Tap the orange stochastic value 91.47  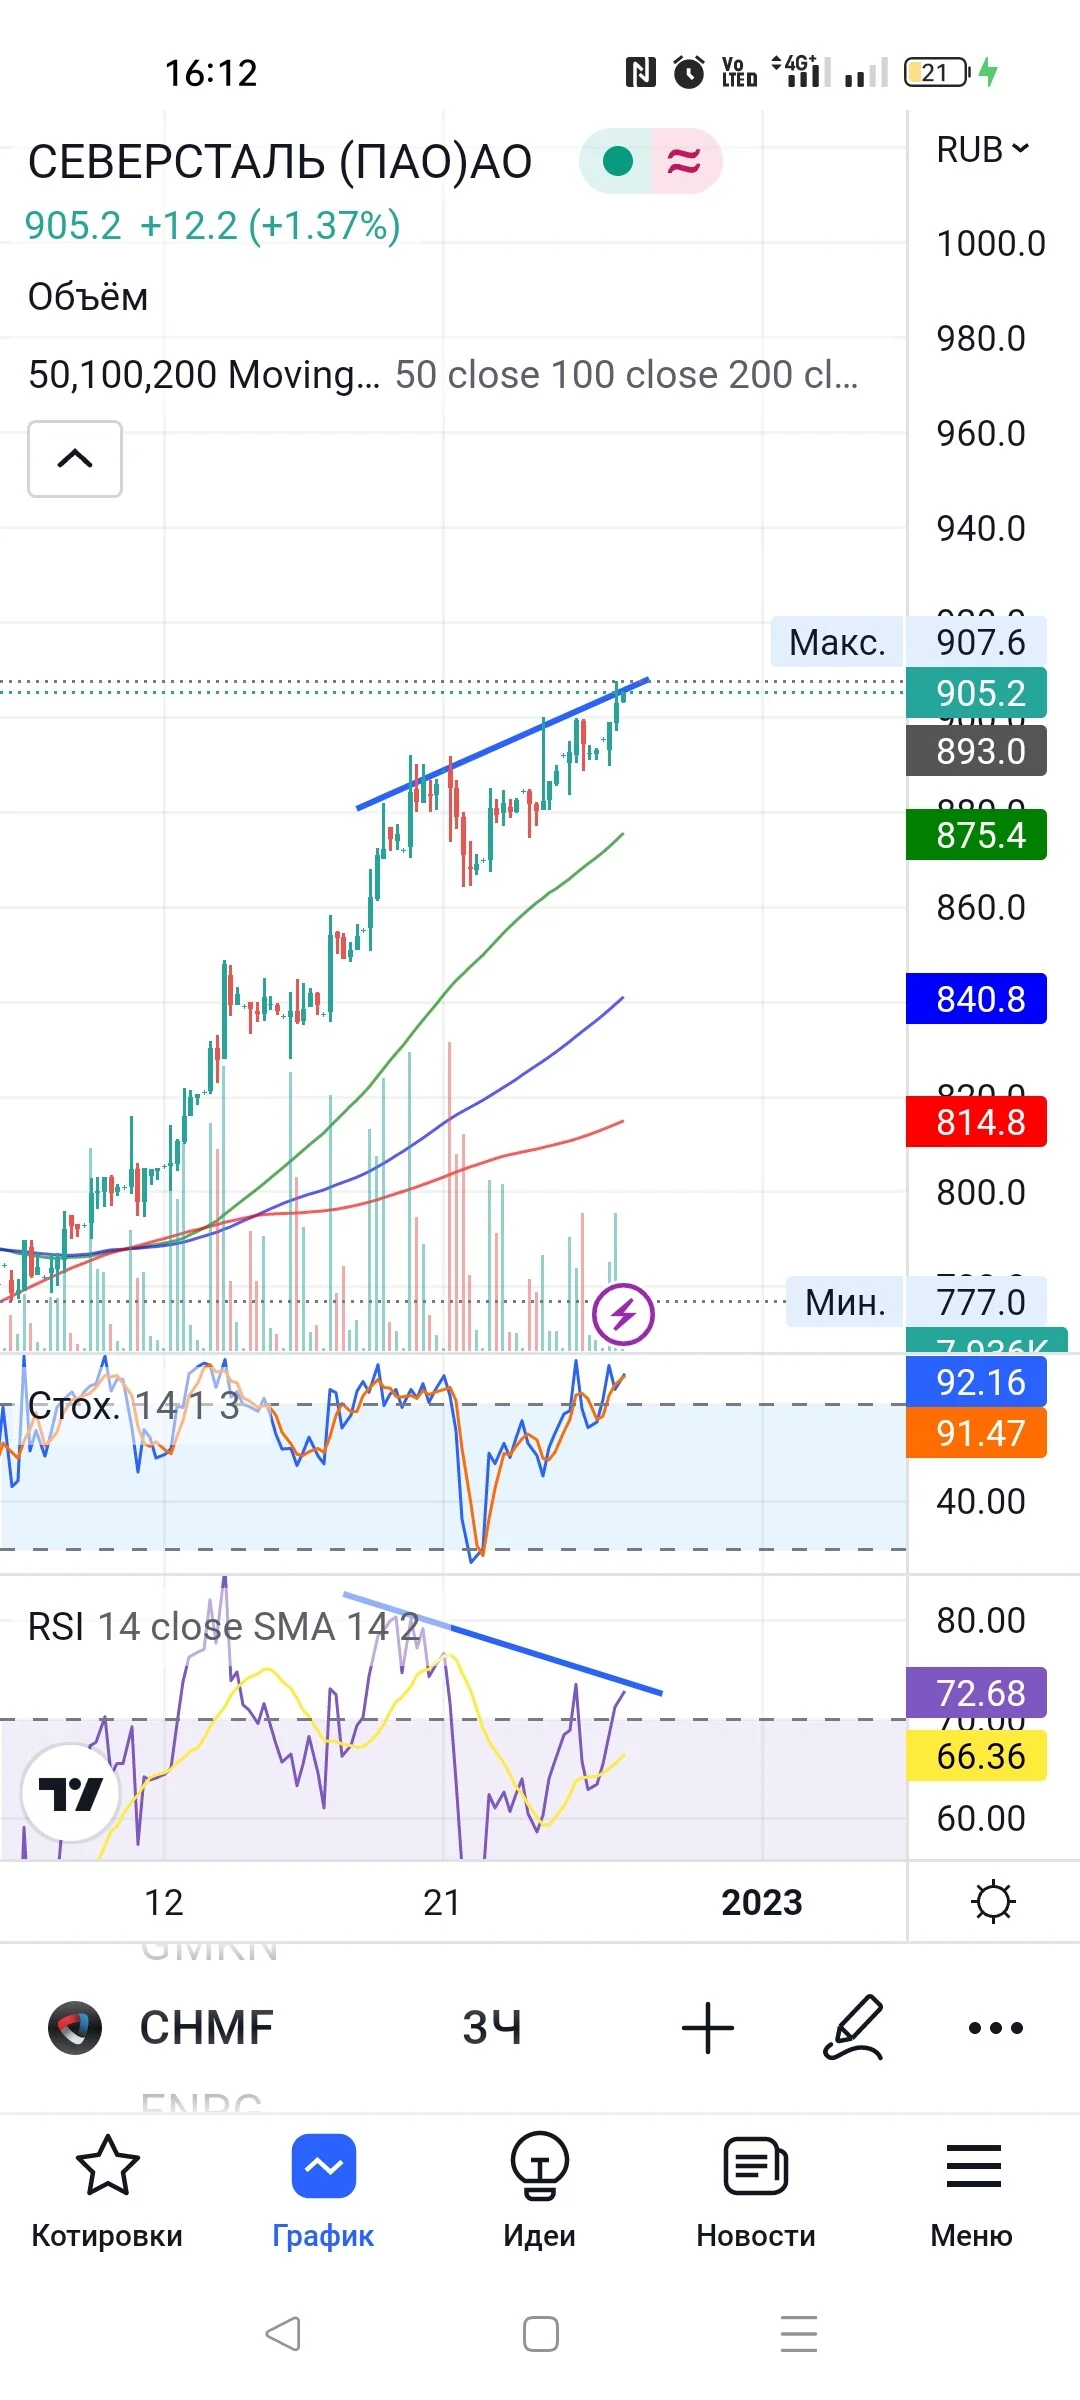click(x=976, y=1433)
